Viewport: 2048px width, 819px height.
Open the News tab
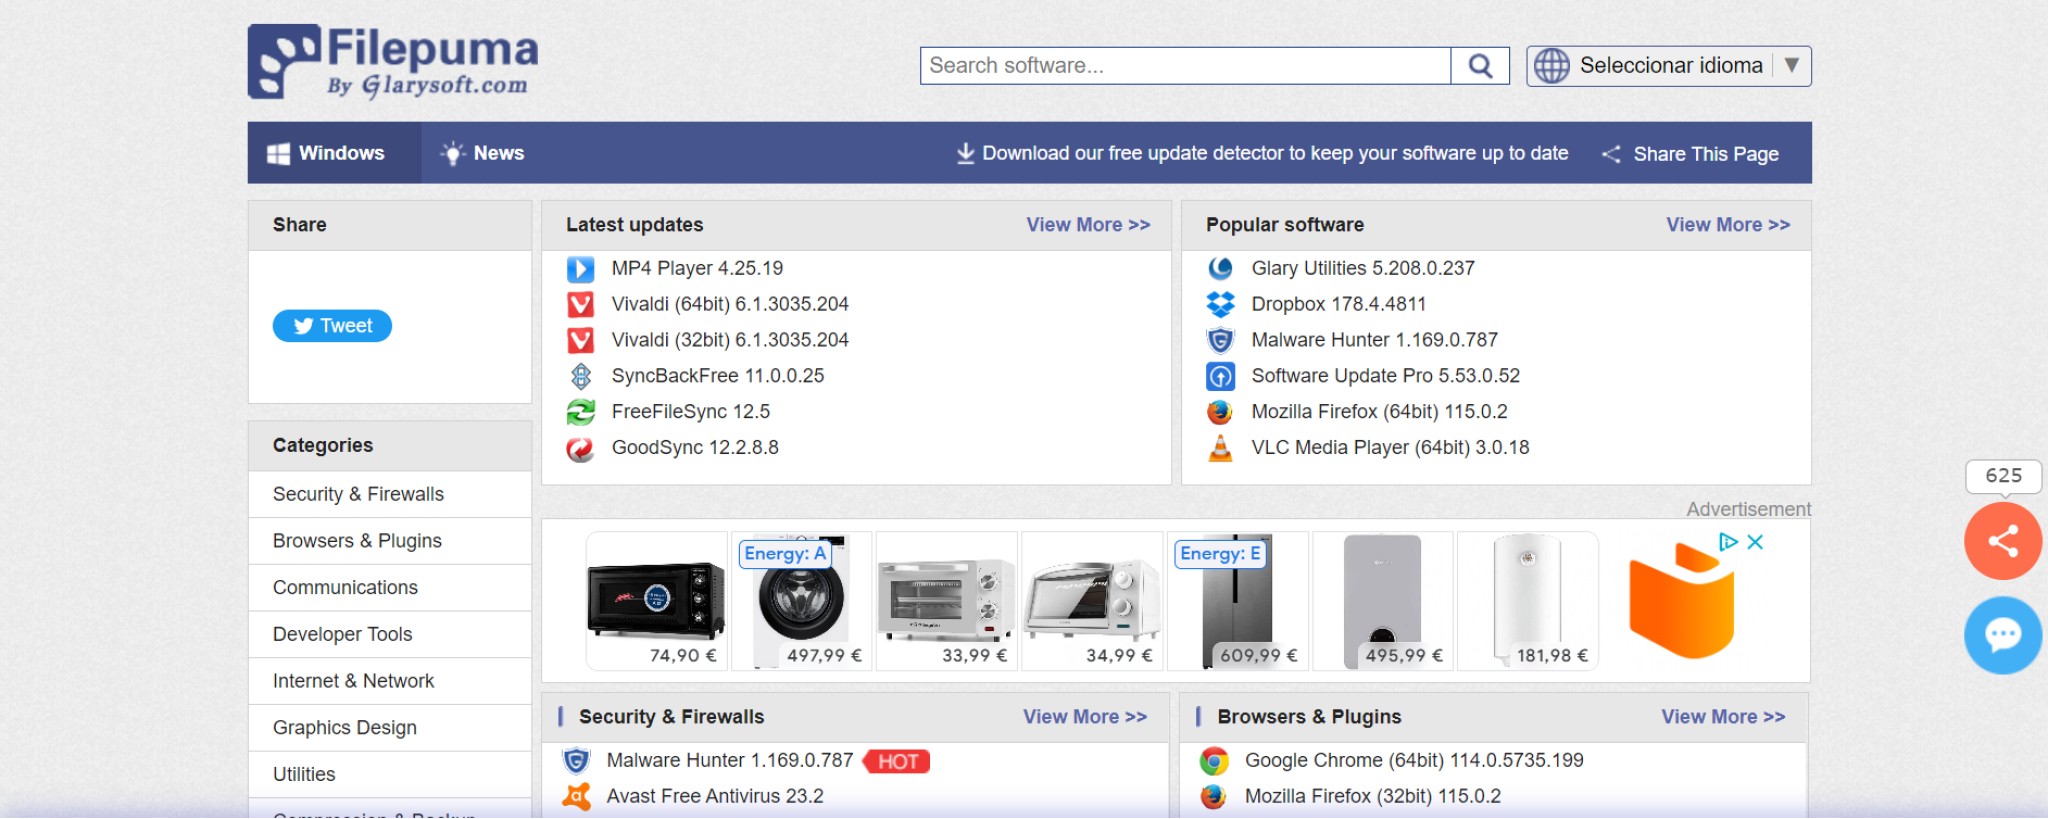click(x=484, y=153)
